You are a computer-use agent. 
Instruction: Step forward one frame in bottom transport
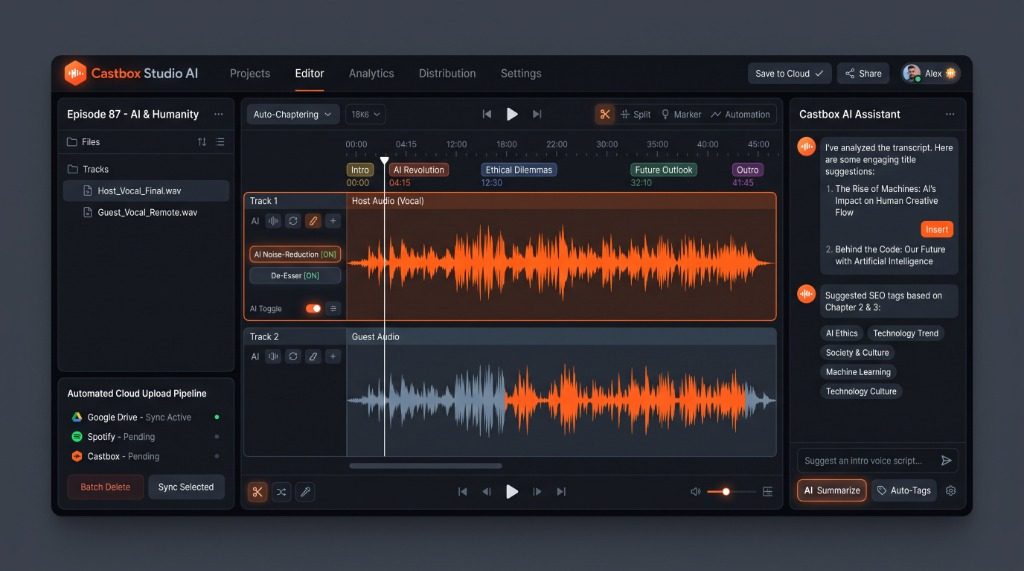(537, 492)
